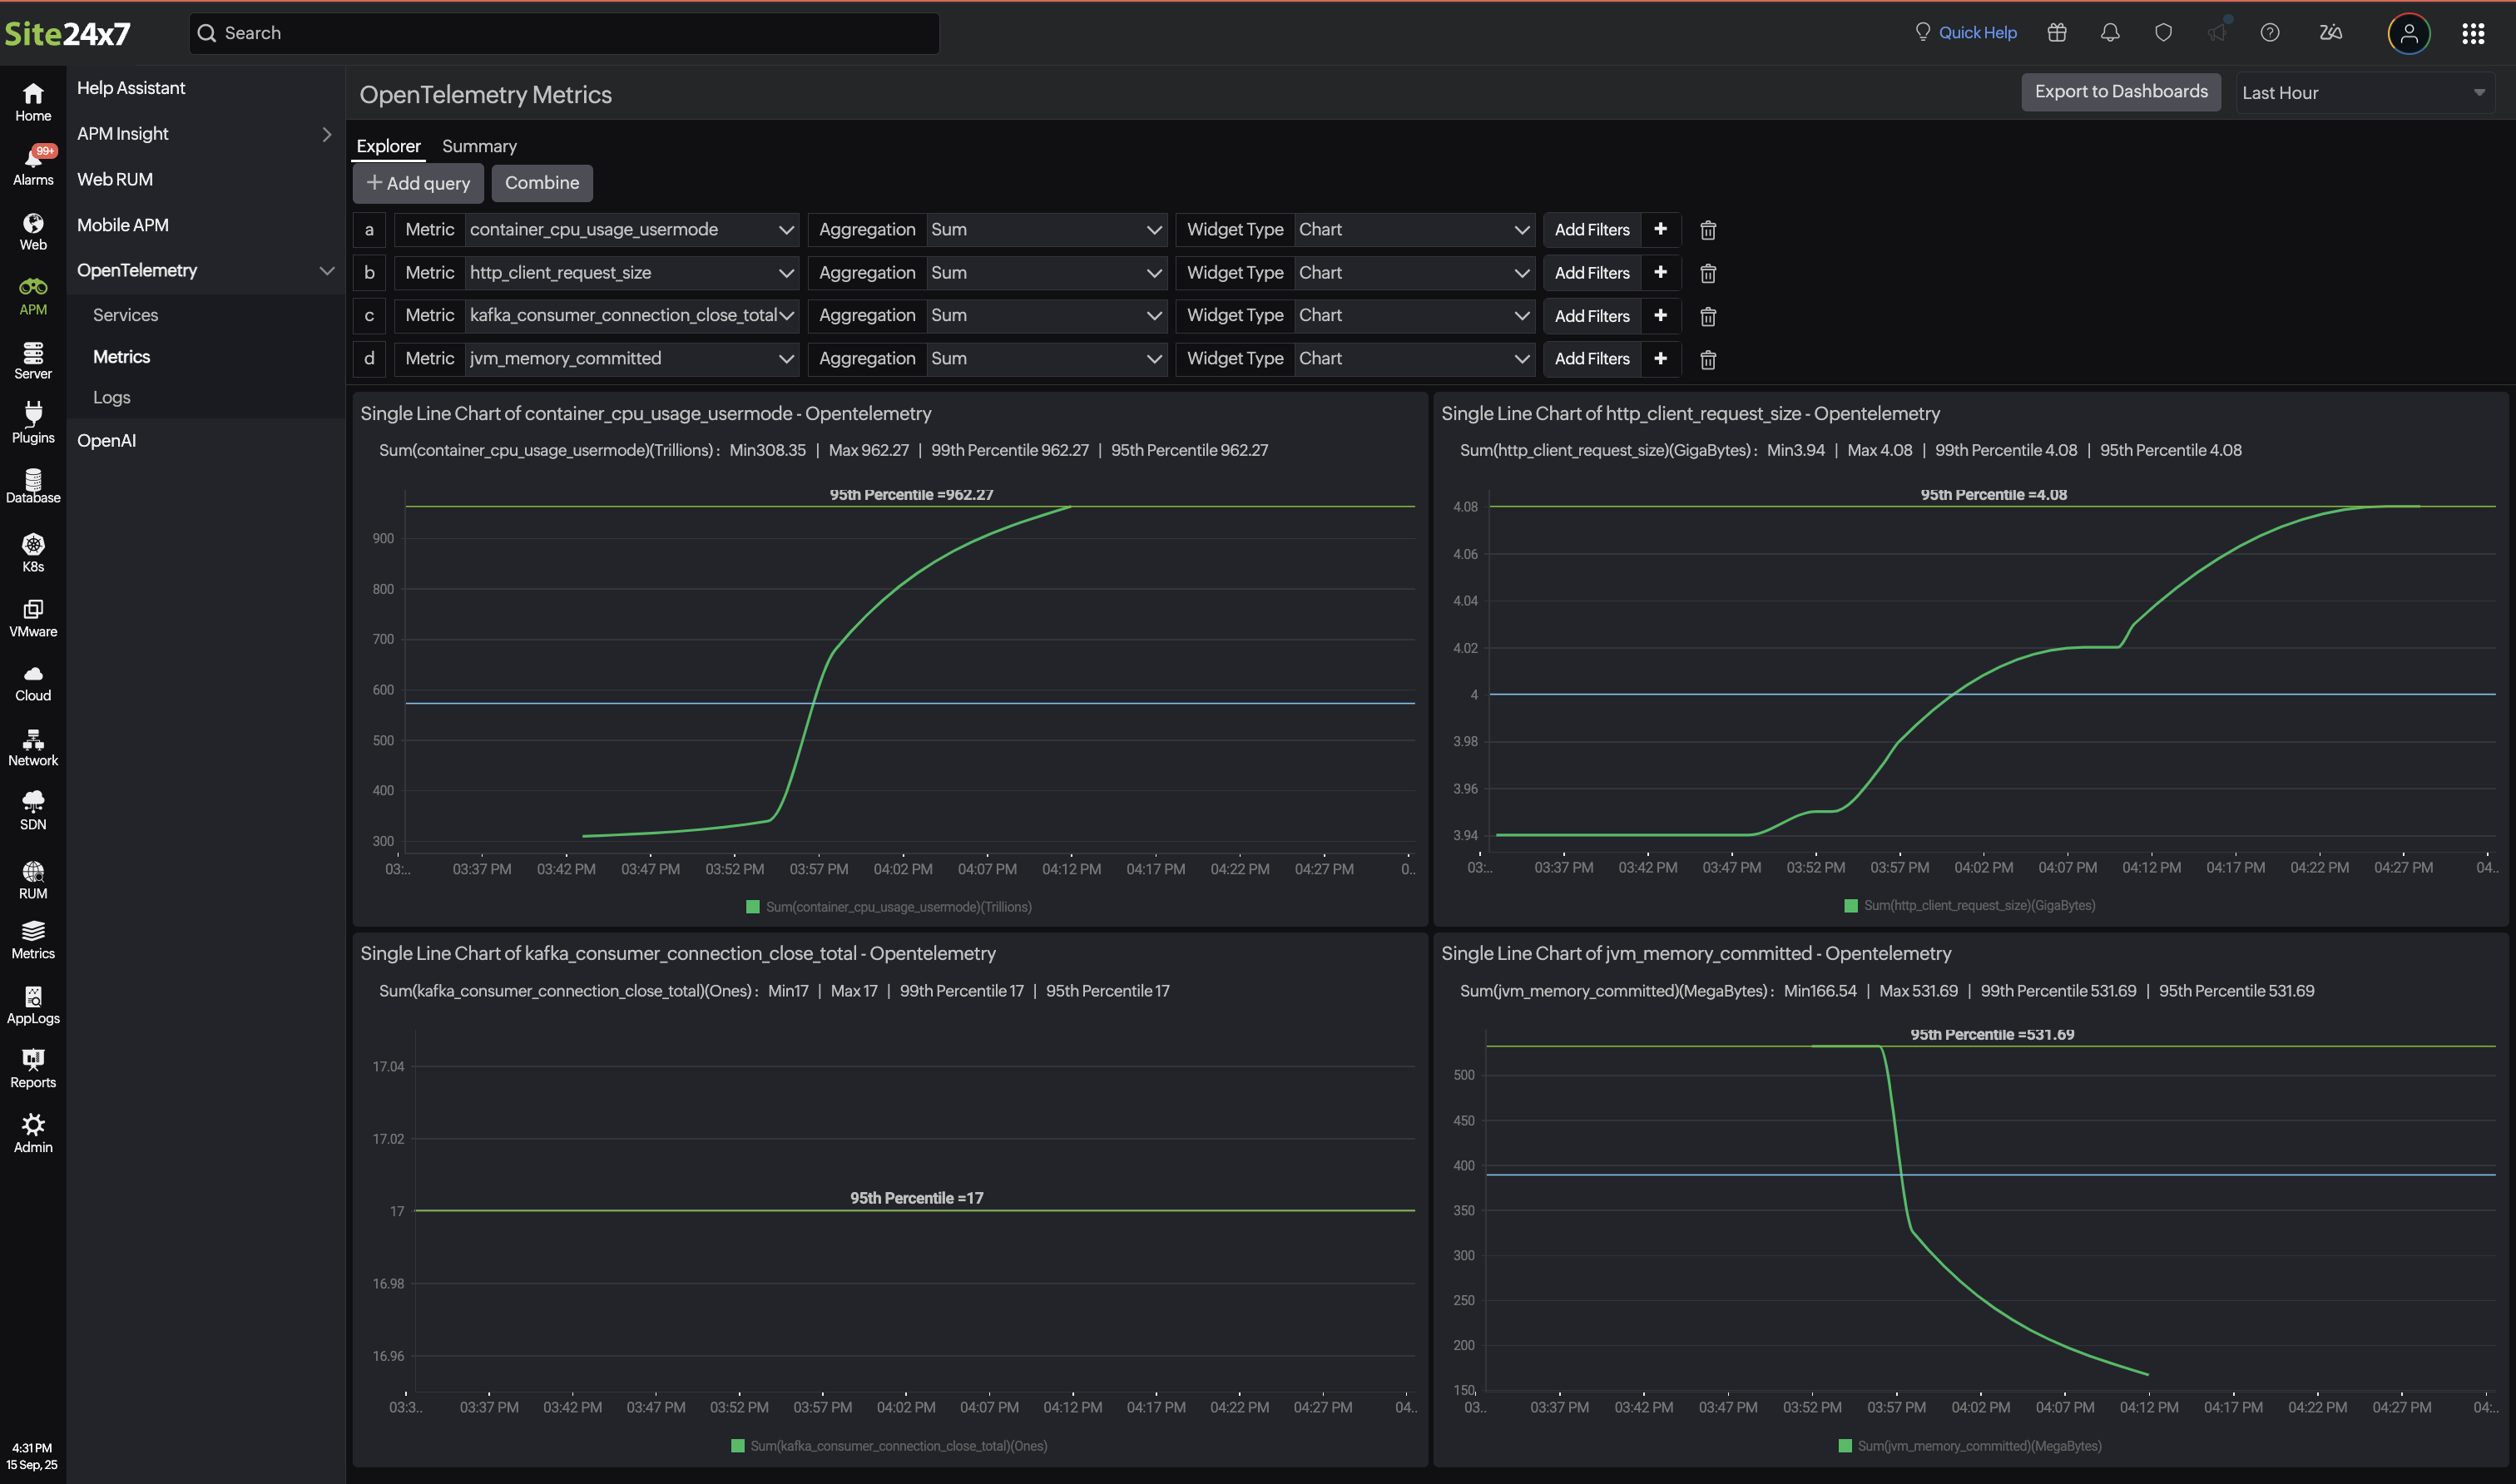Delete query b with trash icon

click(x=1707, y=273)
